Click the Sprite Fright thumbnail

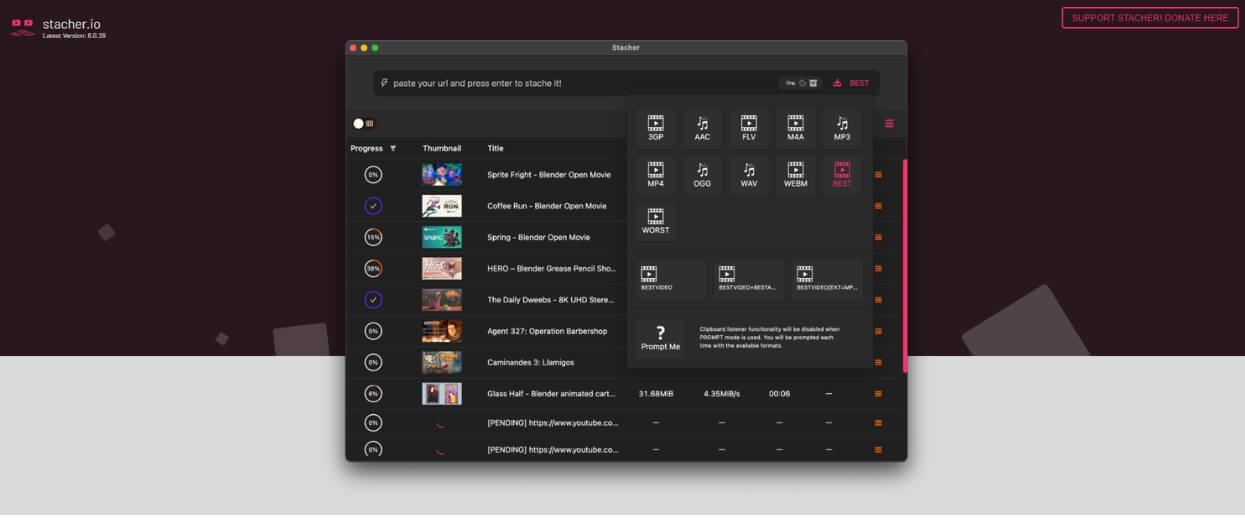pyautogui.click(x=442, y=174)
